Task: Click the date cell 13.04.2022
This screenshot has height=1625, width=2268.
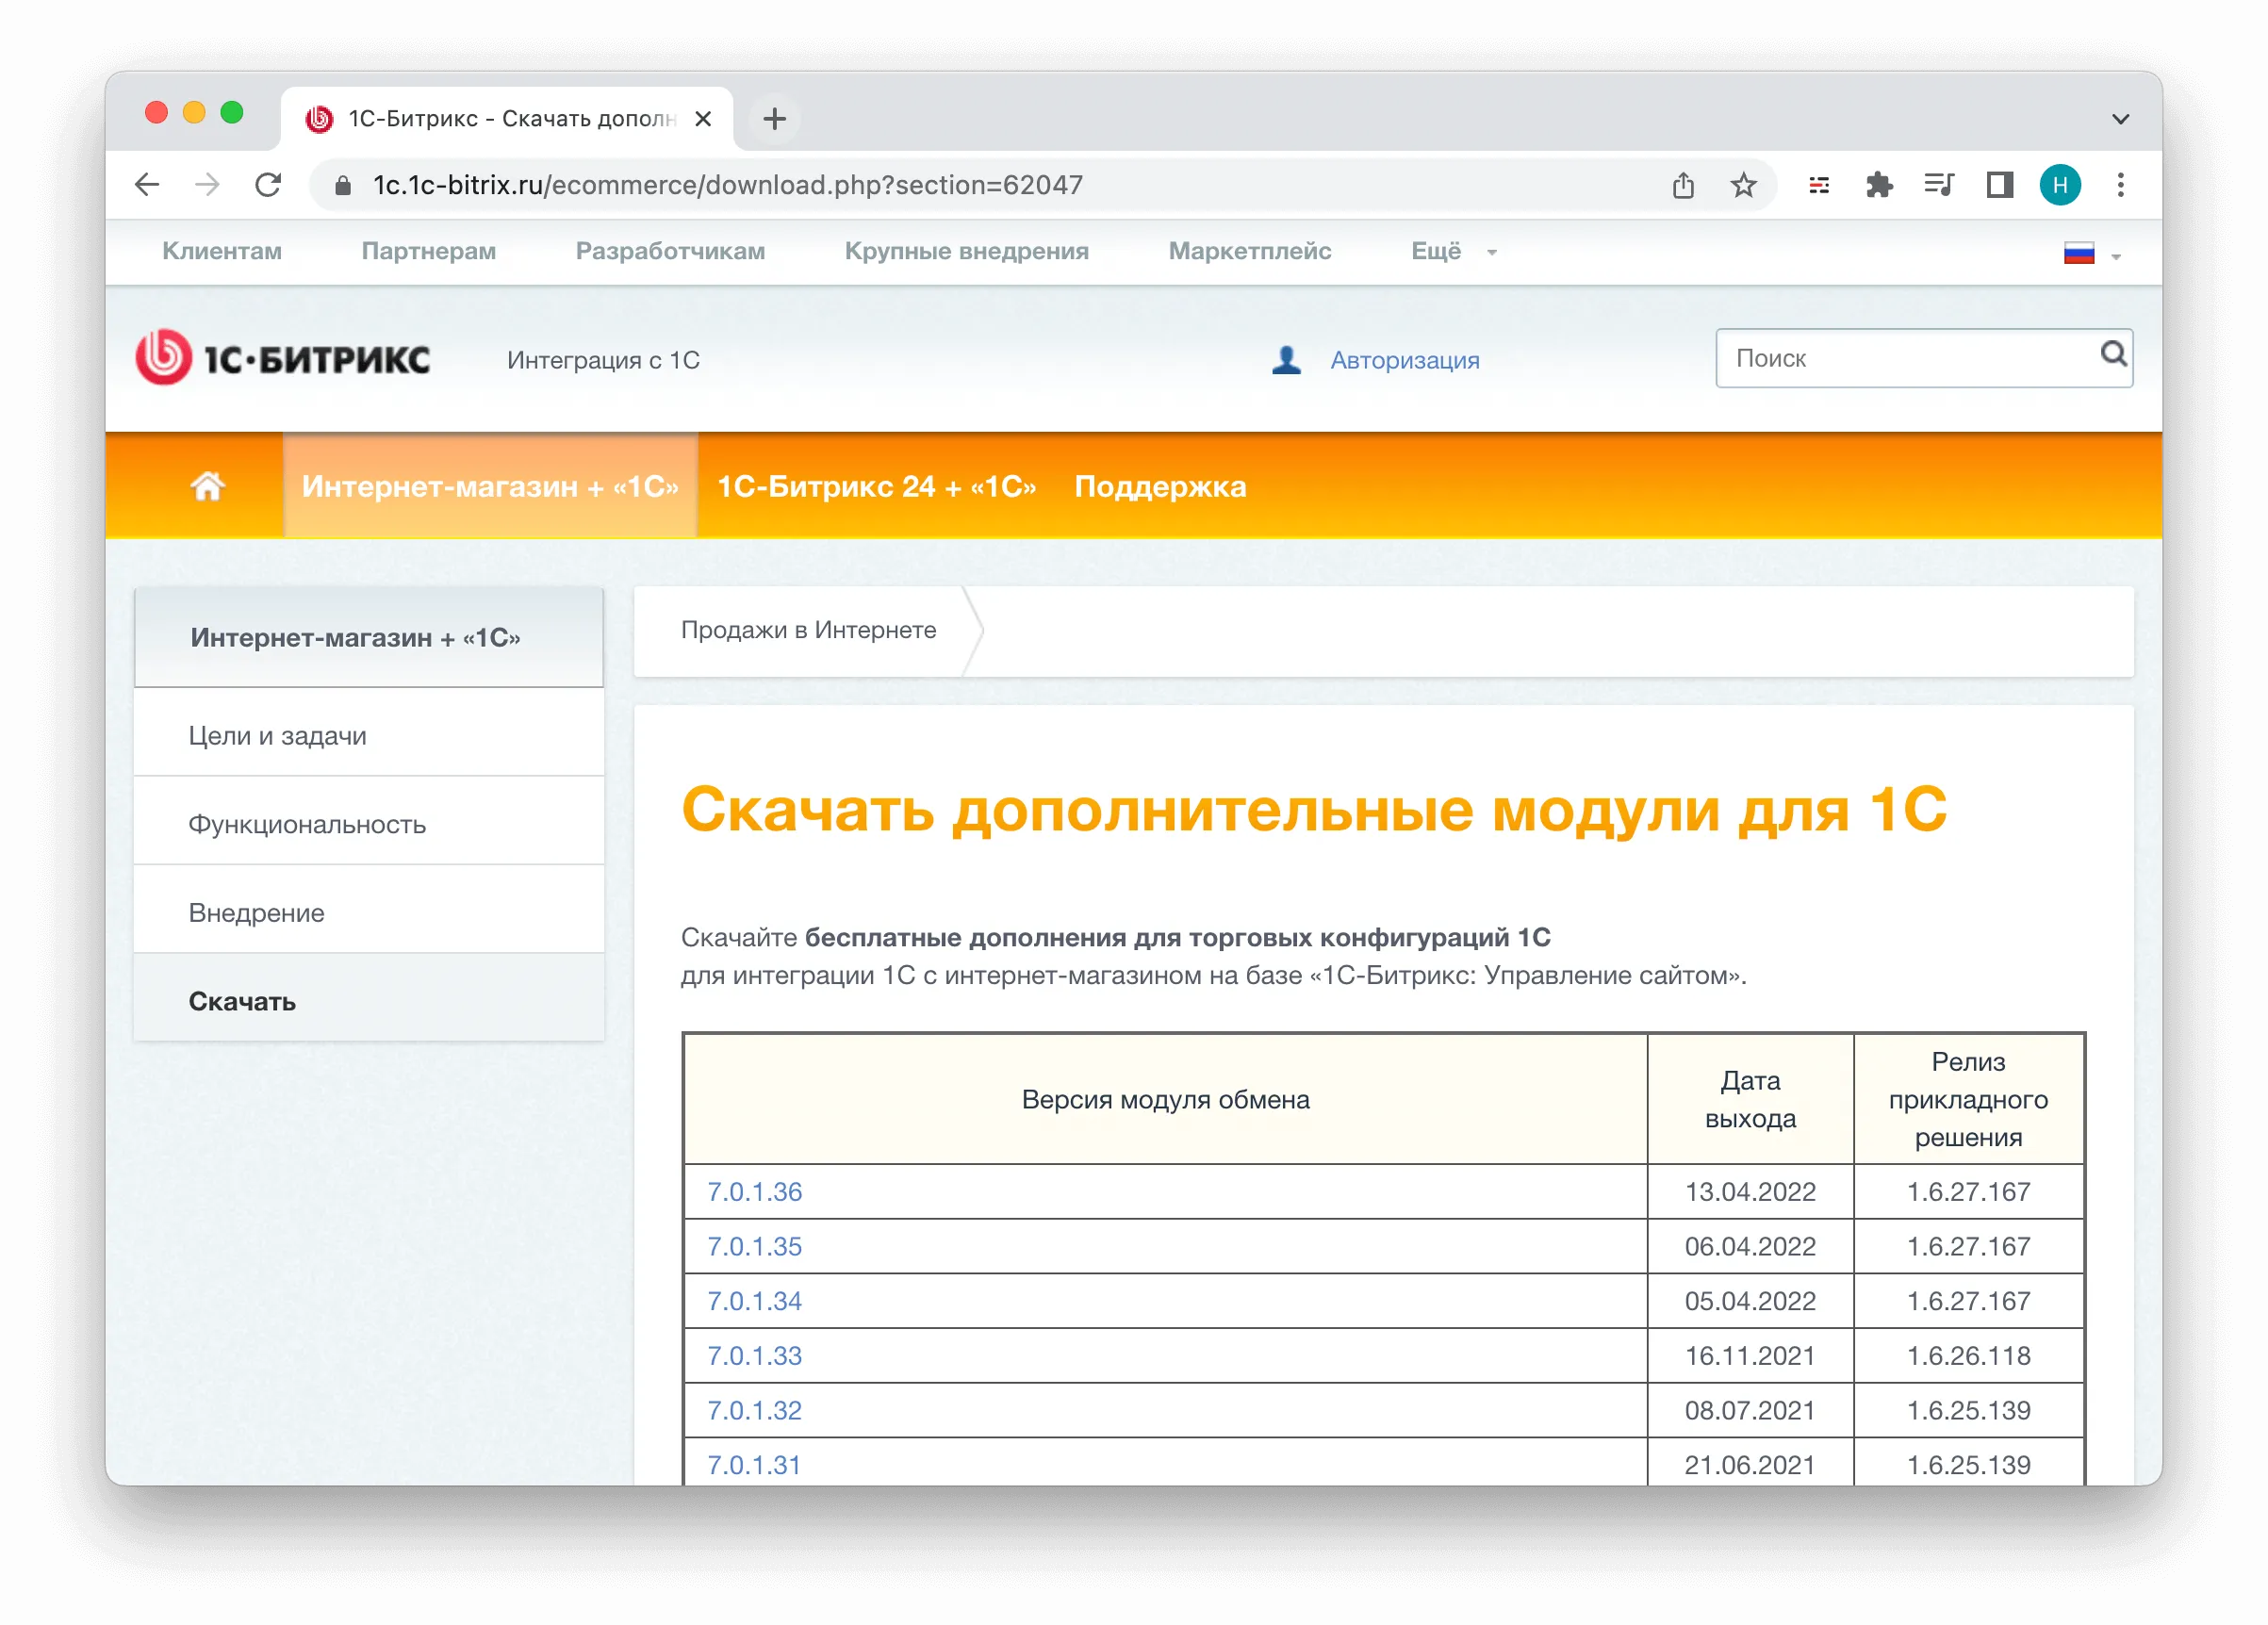Action: click(x=1750, y=1191)
